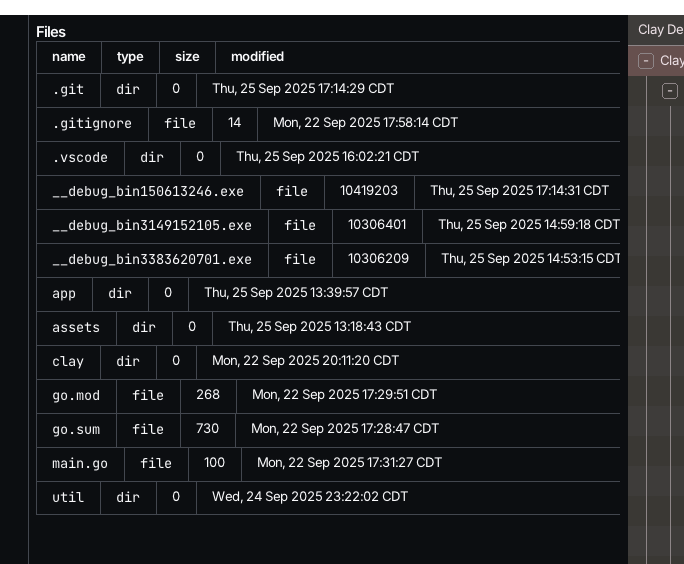The image size is (684, 564).
Task: Select __debug_bin150613246.exe file name
Action: click(x=148, y=191)
